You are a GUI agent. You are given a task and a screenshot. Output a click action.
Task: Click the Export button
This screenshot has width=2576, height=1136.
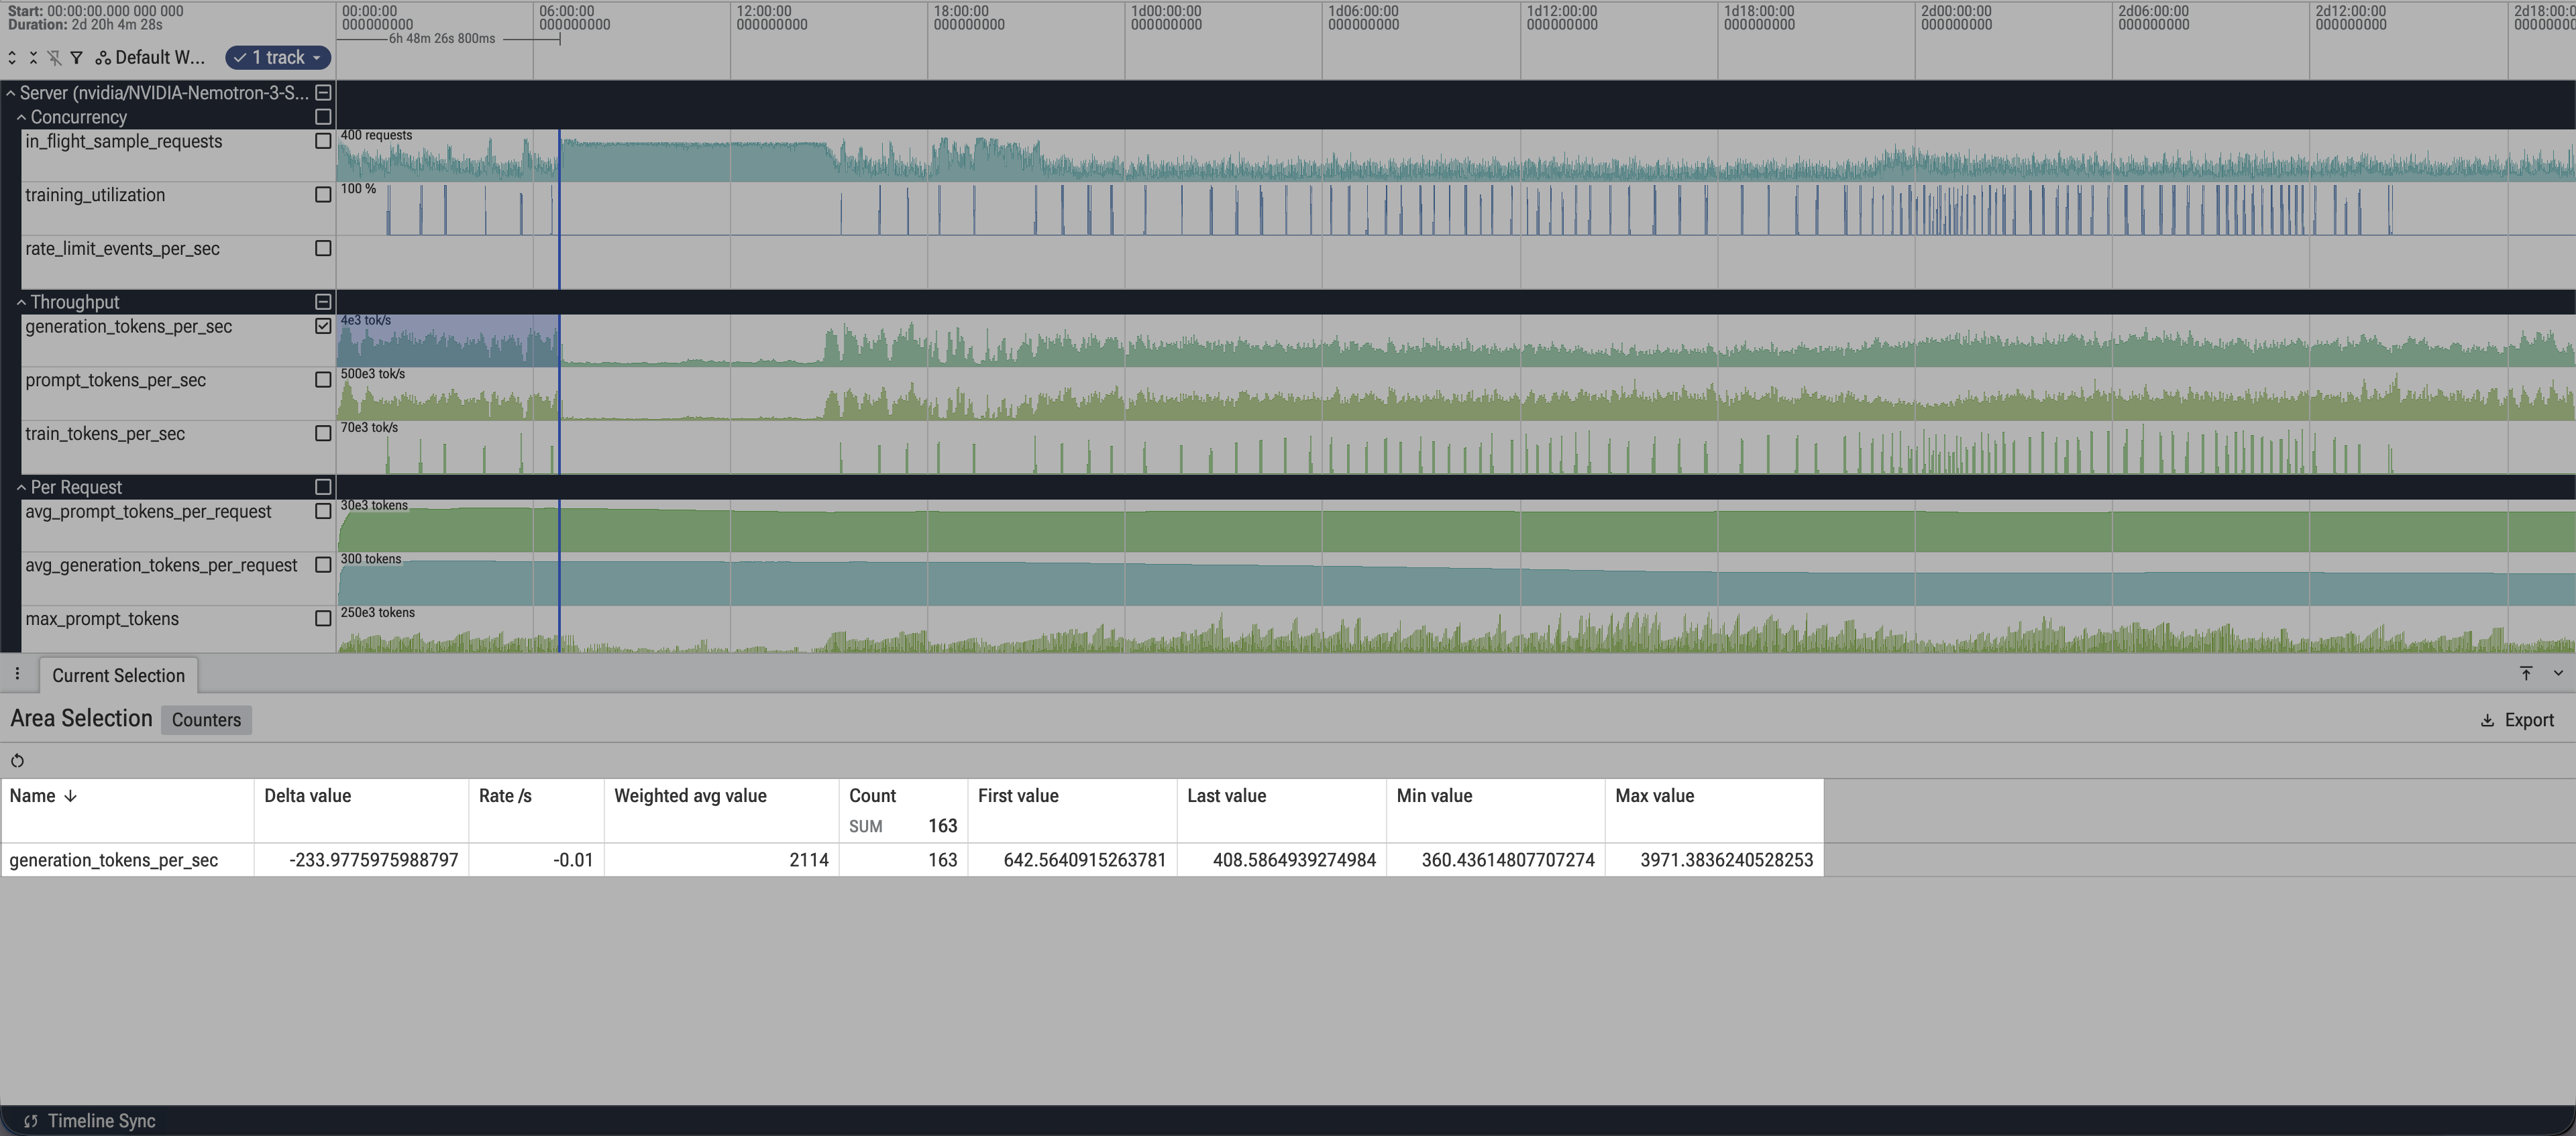(2517, 720)
